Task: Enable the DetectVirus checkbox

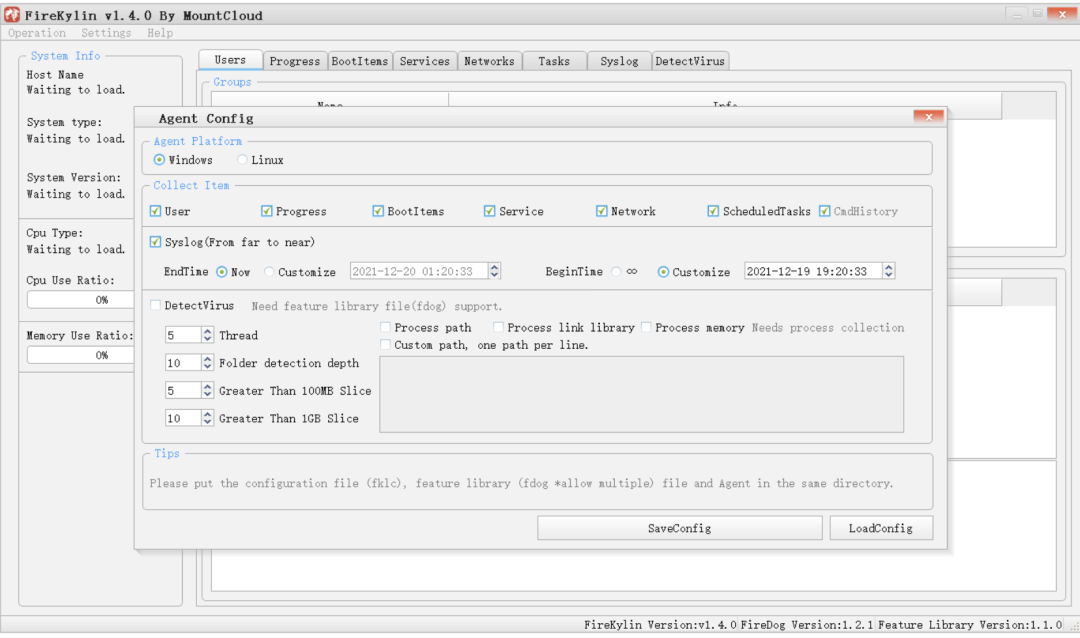Action: (155, 305)
